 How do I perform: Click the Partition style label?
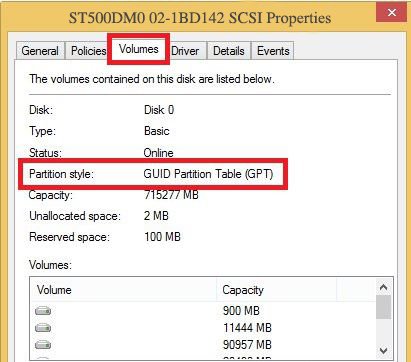point(61,174)
